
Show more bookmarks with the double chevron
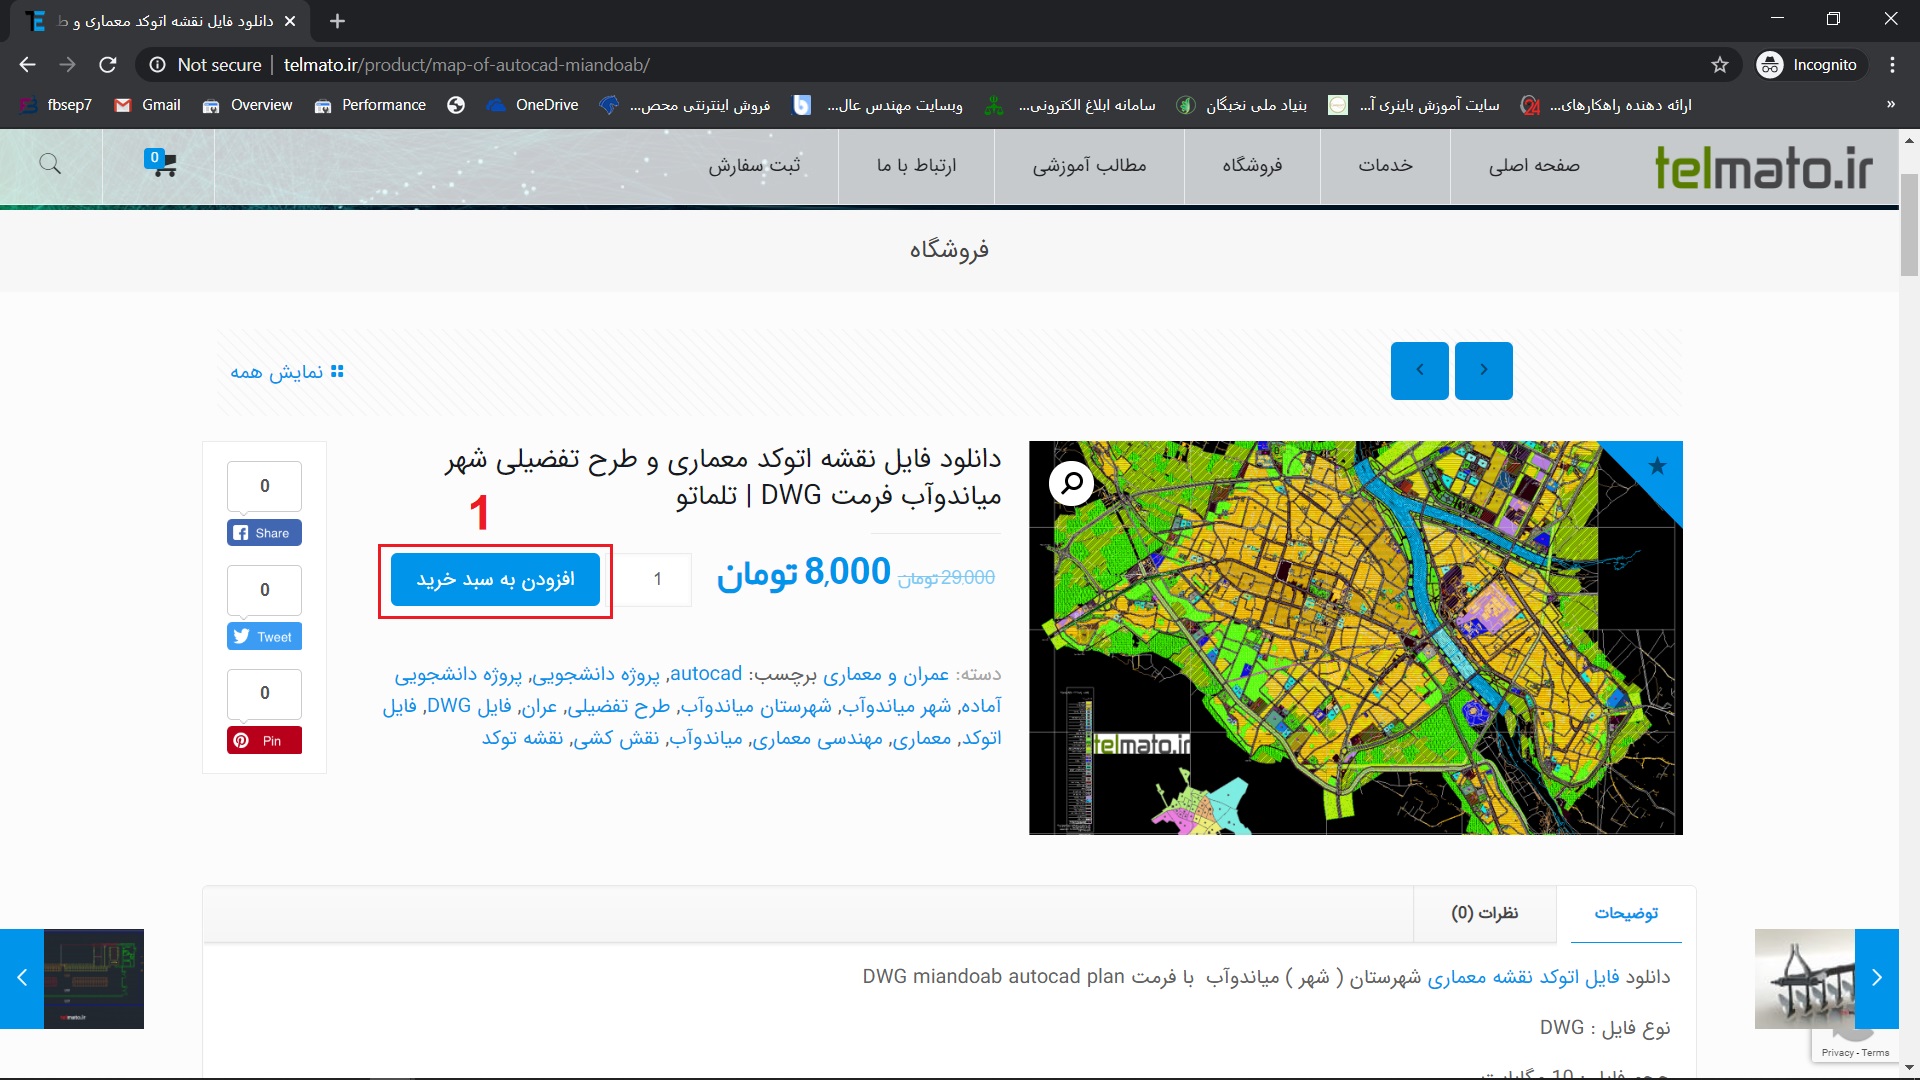point(1891,105)
